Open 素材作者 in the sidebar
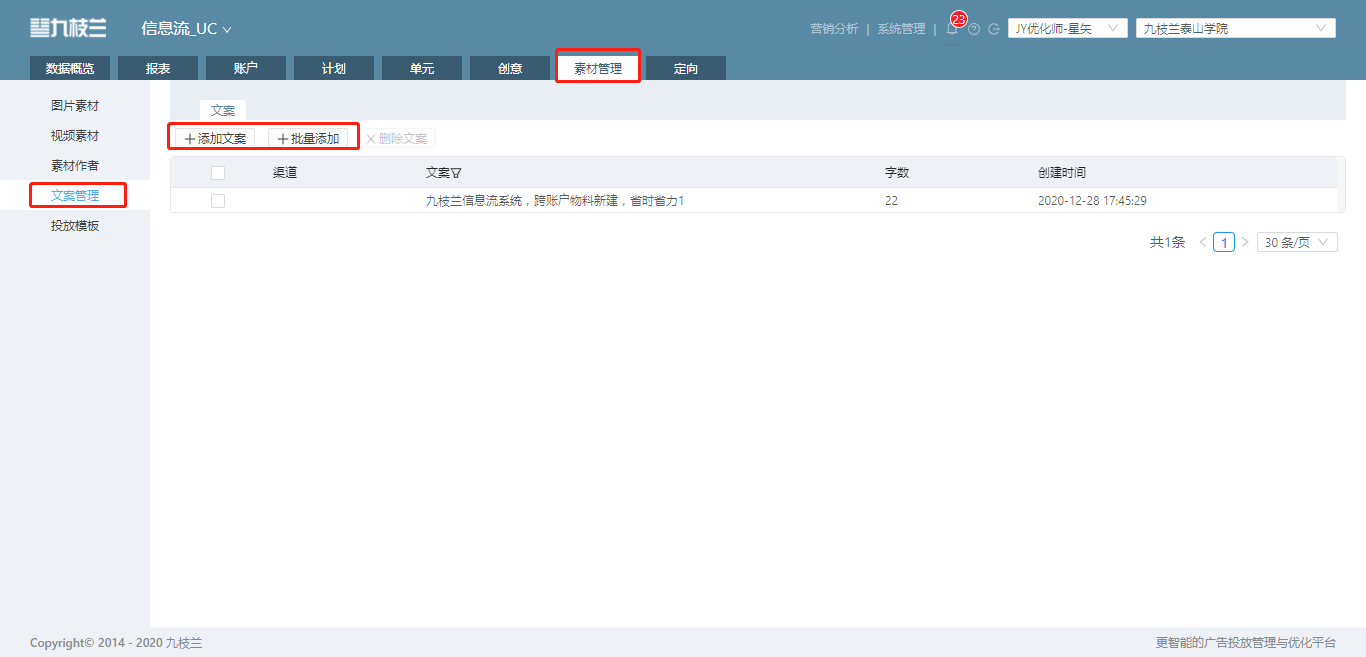Image resolution: width=1366 pixels, height=657 pixels. (x=75, y=165)
